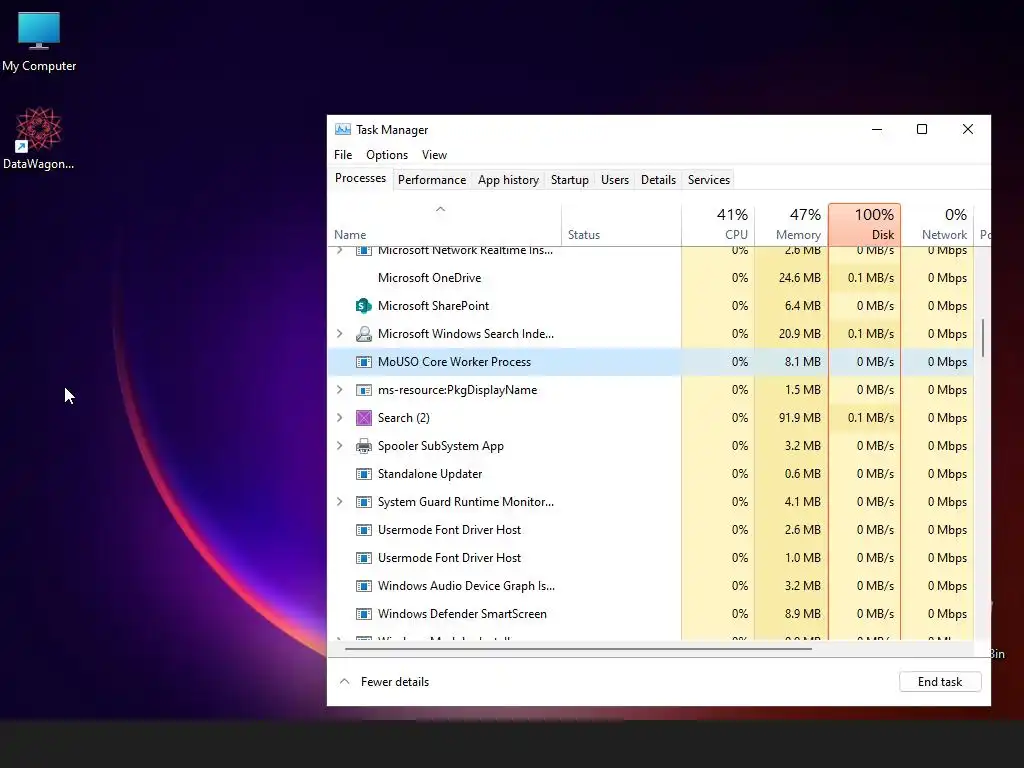1024x768 pixels.
Task: Switch to the App history tab
Action: click(508, 180)
